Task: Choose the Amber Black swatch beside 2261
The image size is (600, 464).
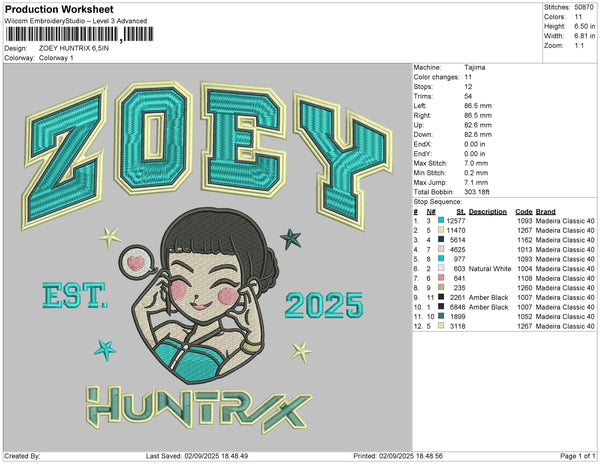Action: 441,297
